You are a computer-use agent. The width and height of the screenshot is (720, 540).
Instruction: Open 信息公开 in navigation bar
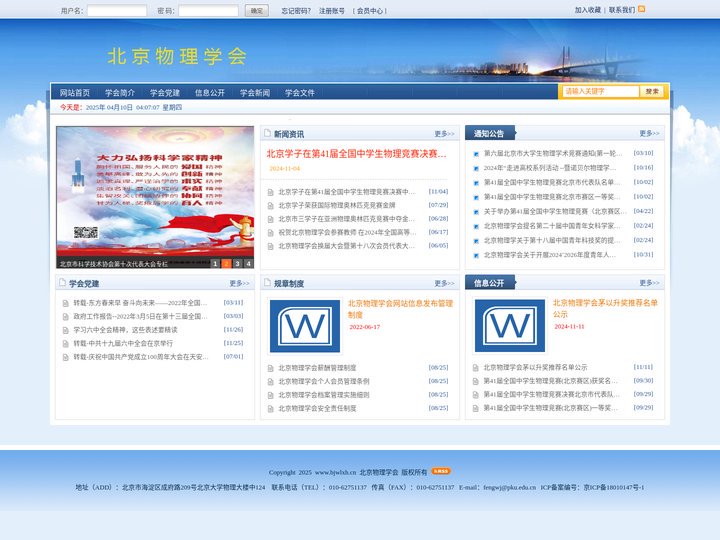pos(210,93)
